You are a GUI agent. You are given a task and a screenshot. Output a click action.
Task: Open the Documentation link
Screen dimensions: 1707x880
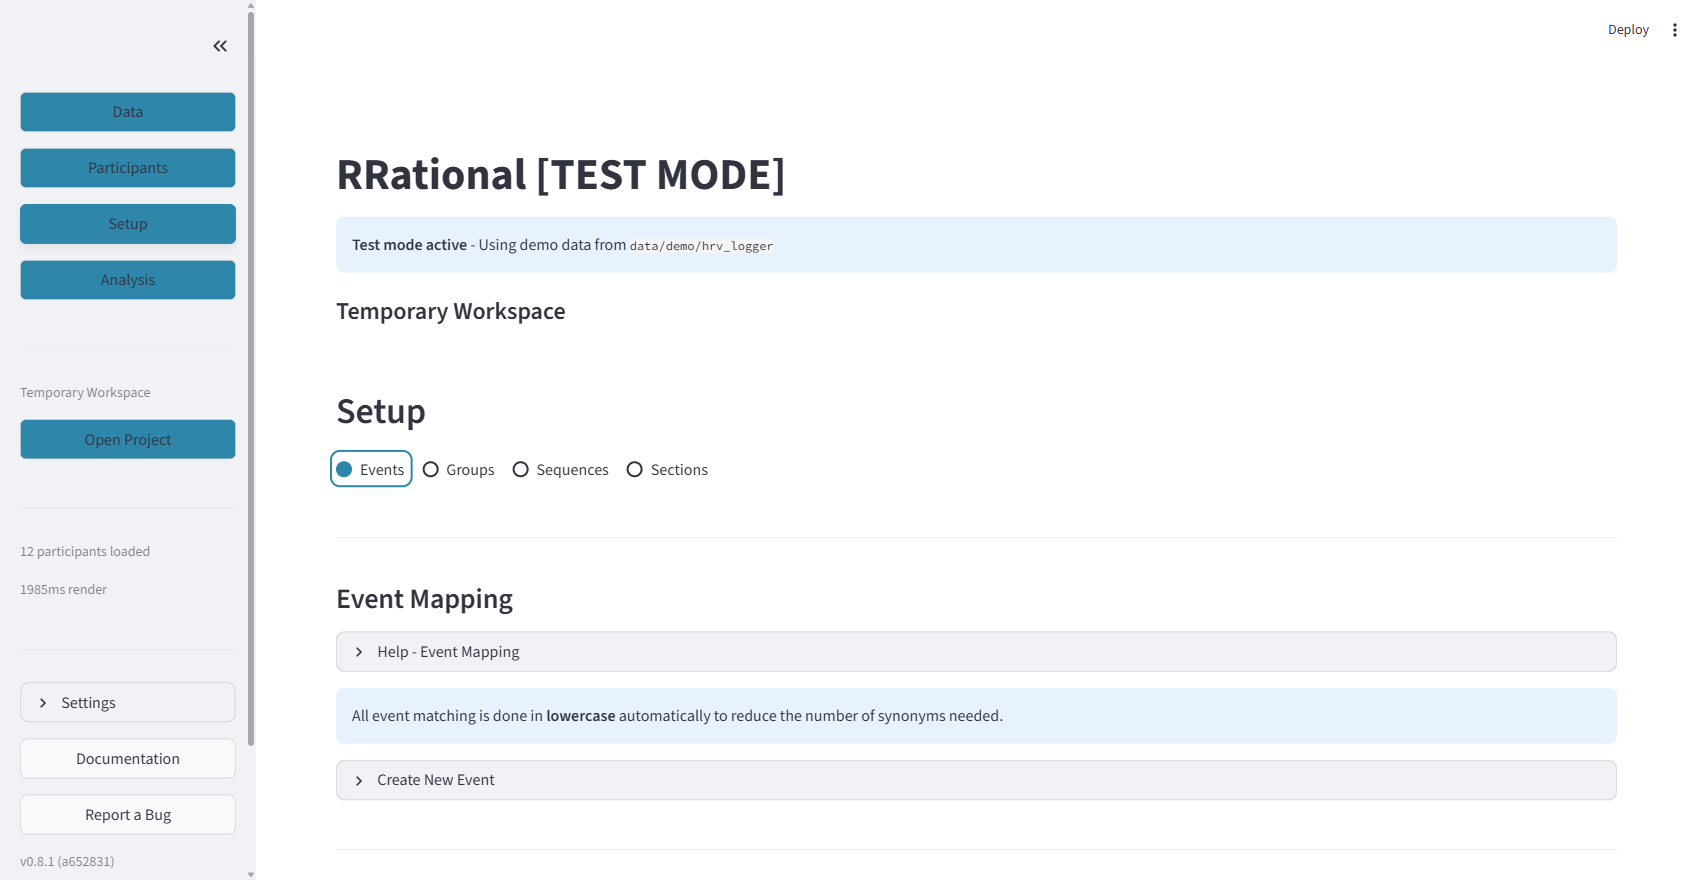(x=128, y=759)
